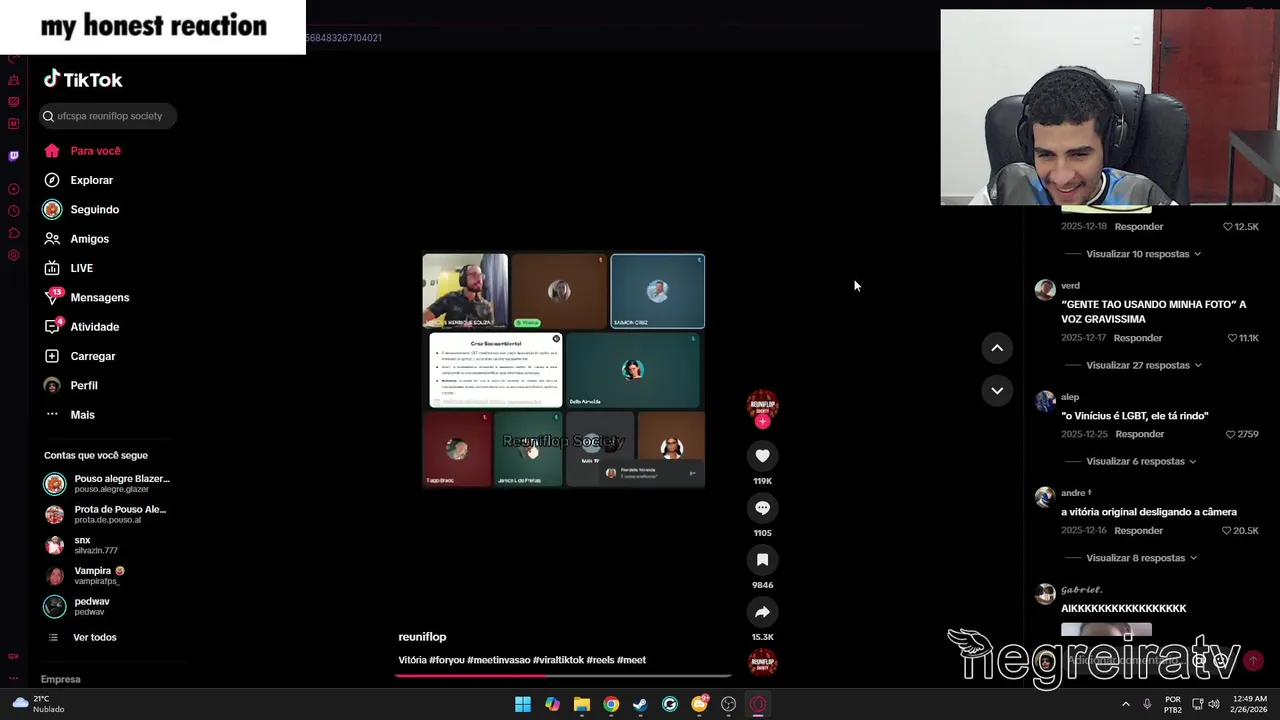Save the video with the bookmark icon
The image size is (1280, 720).
click(x=762, y=560)
